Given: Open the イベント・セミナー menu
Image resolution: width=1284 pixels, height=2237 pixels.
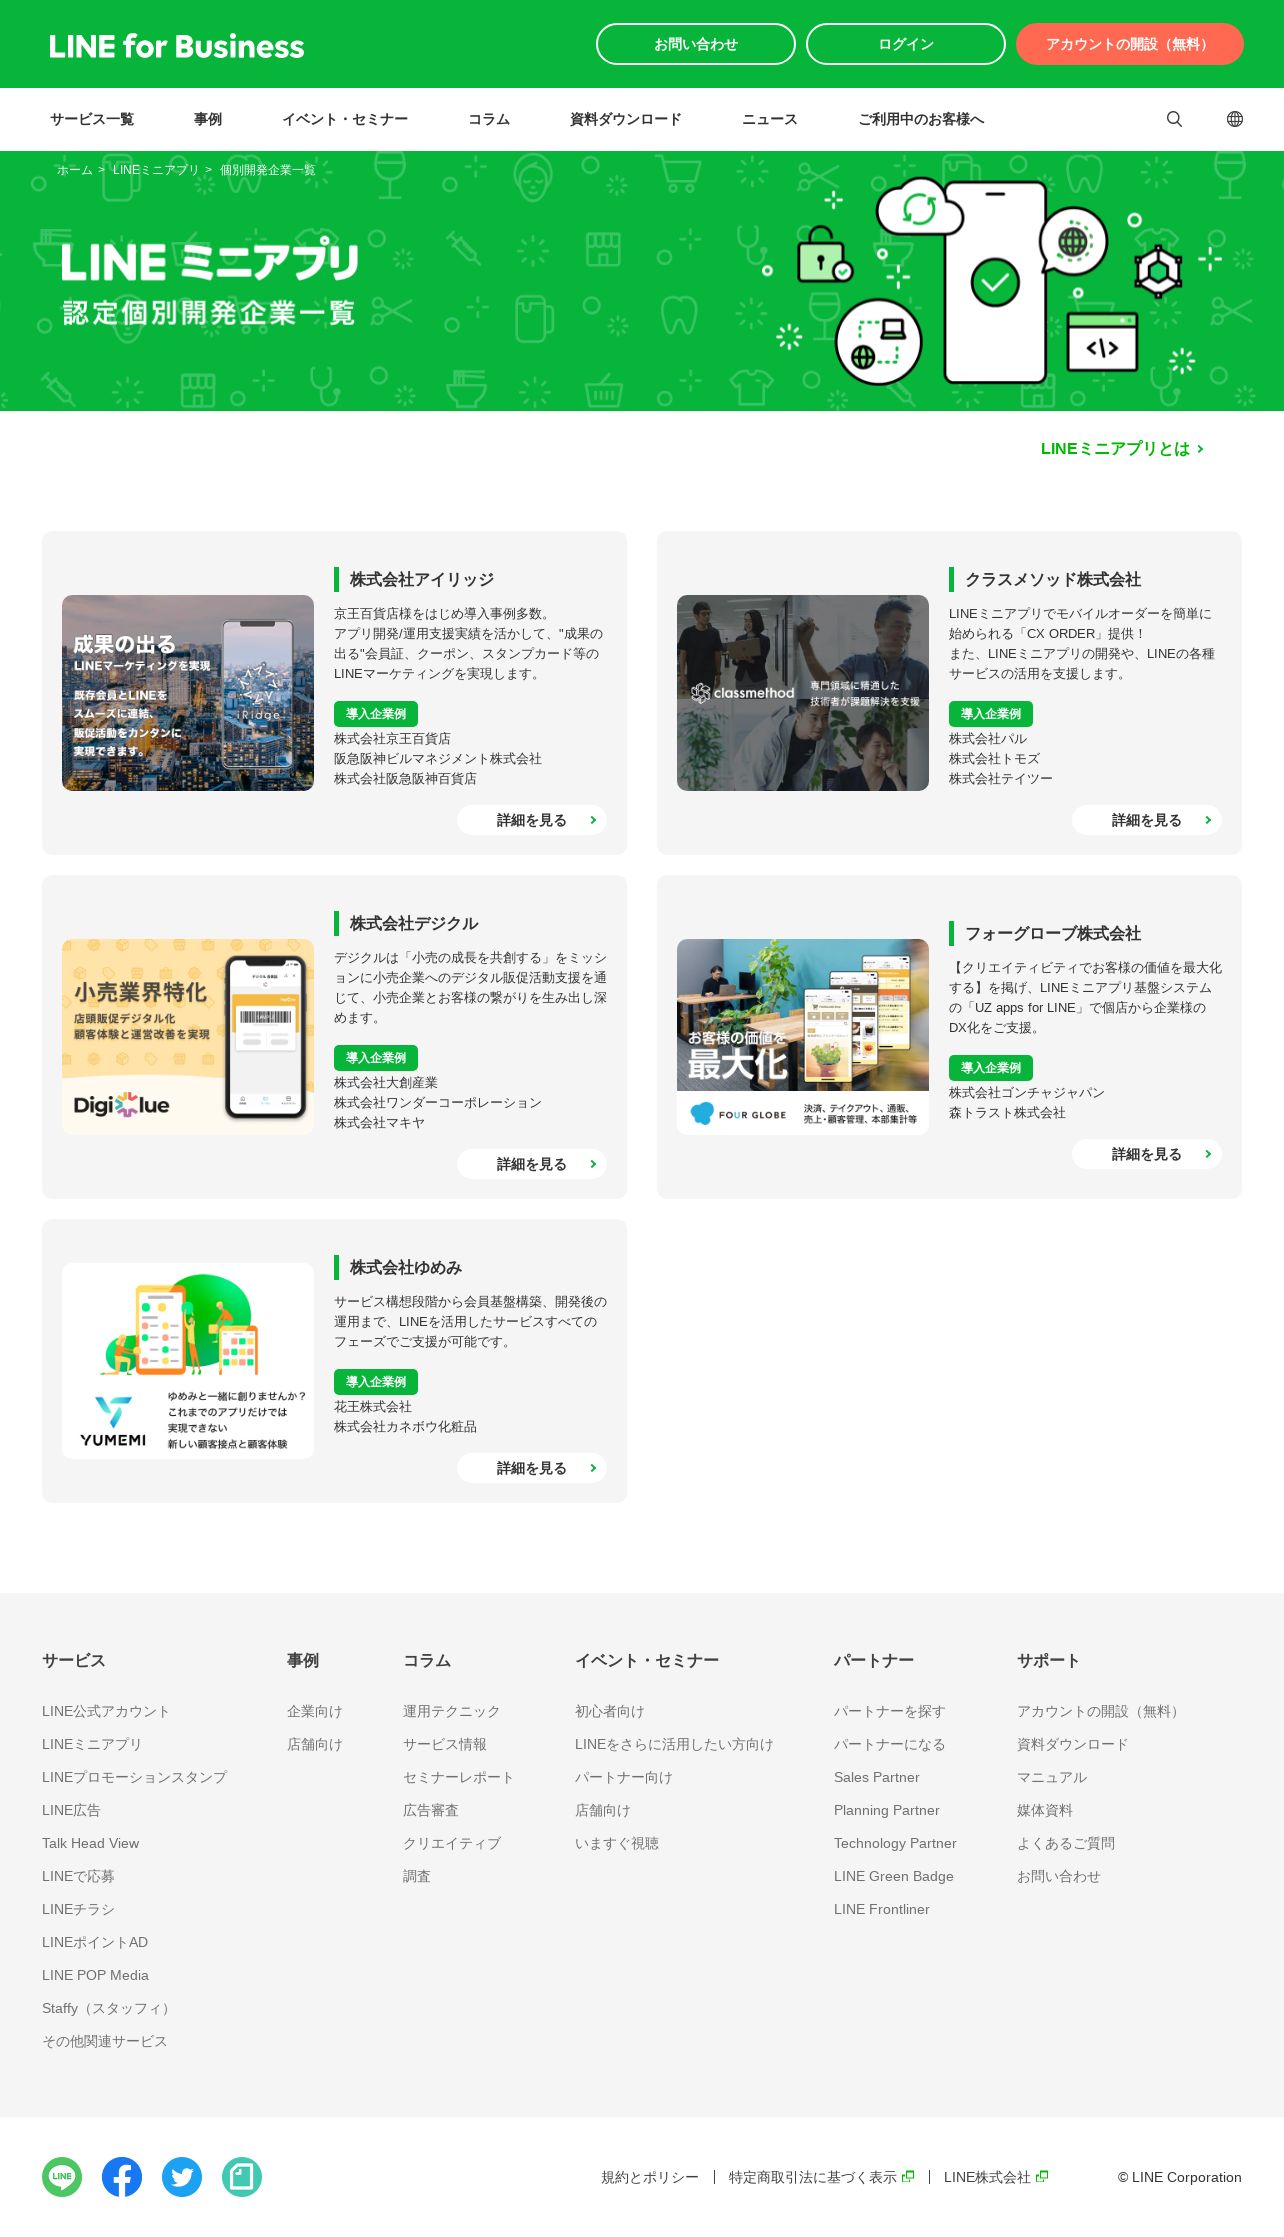Looking at the screenshot, I should coord(345,119).
